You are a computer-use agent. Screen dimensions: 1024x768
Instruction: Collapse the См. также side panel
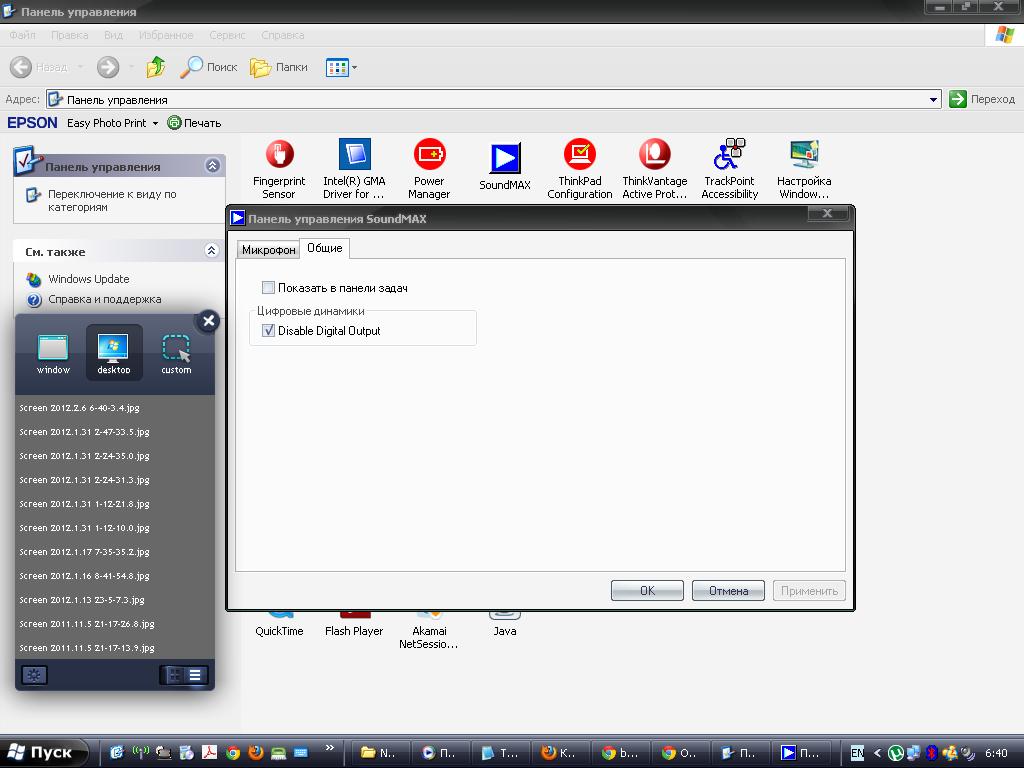pos(212,251)
